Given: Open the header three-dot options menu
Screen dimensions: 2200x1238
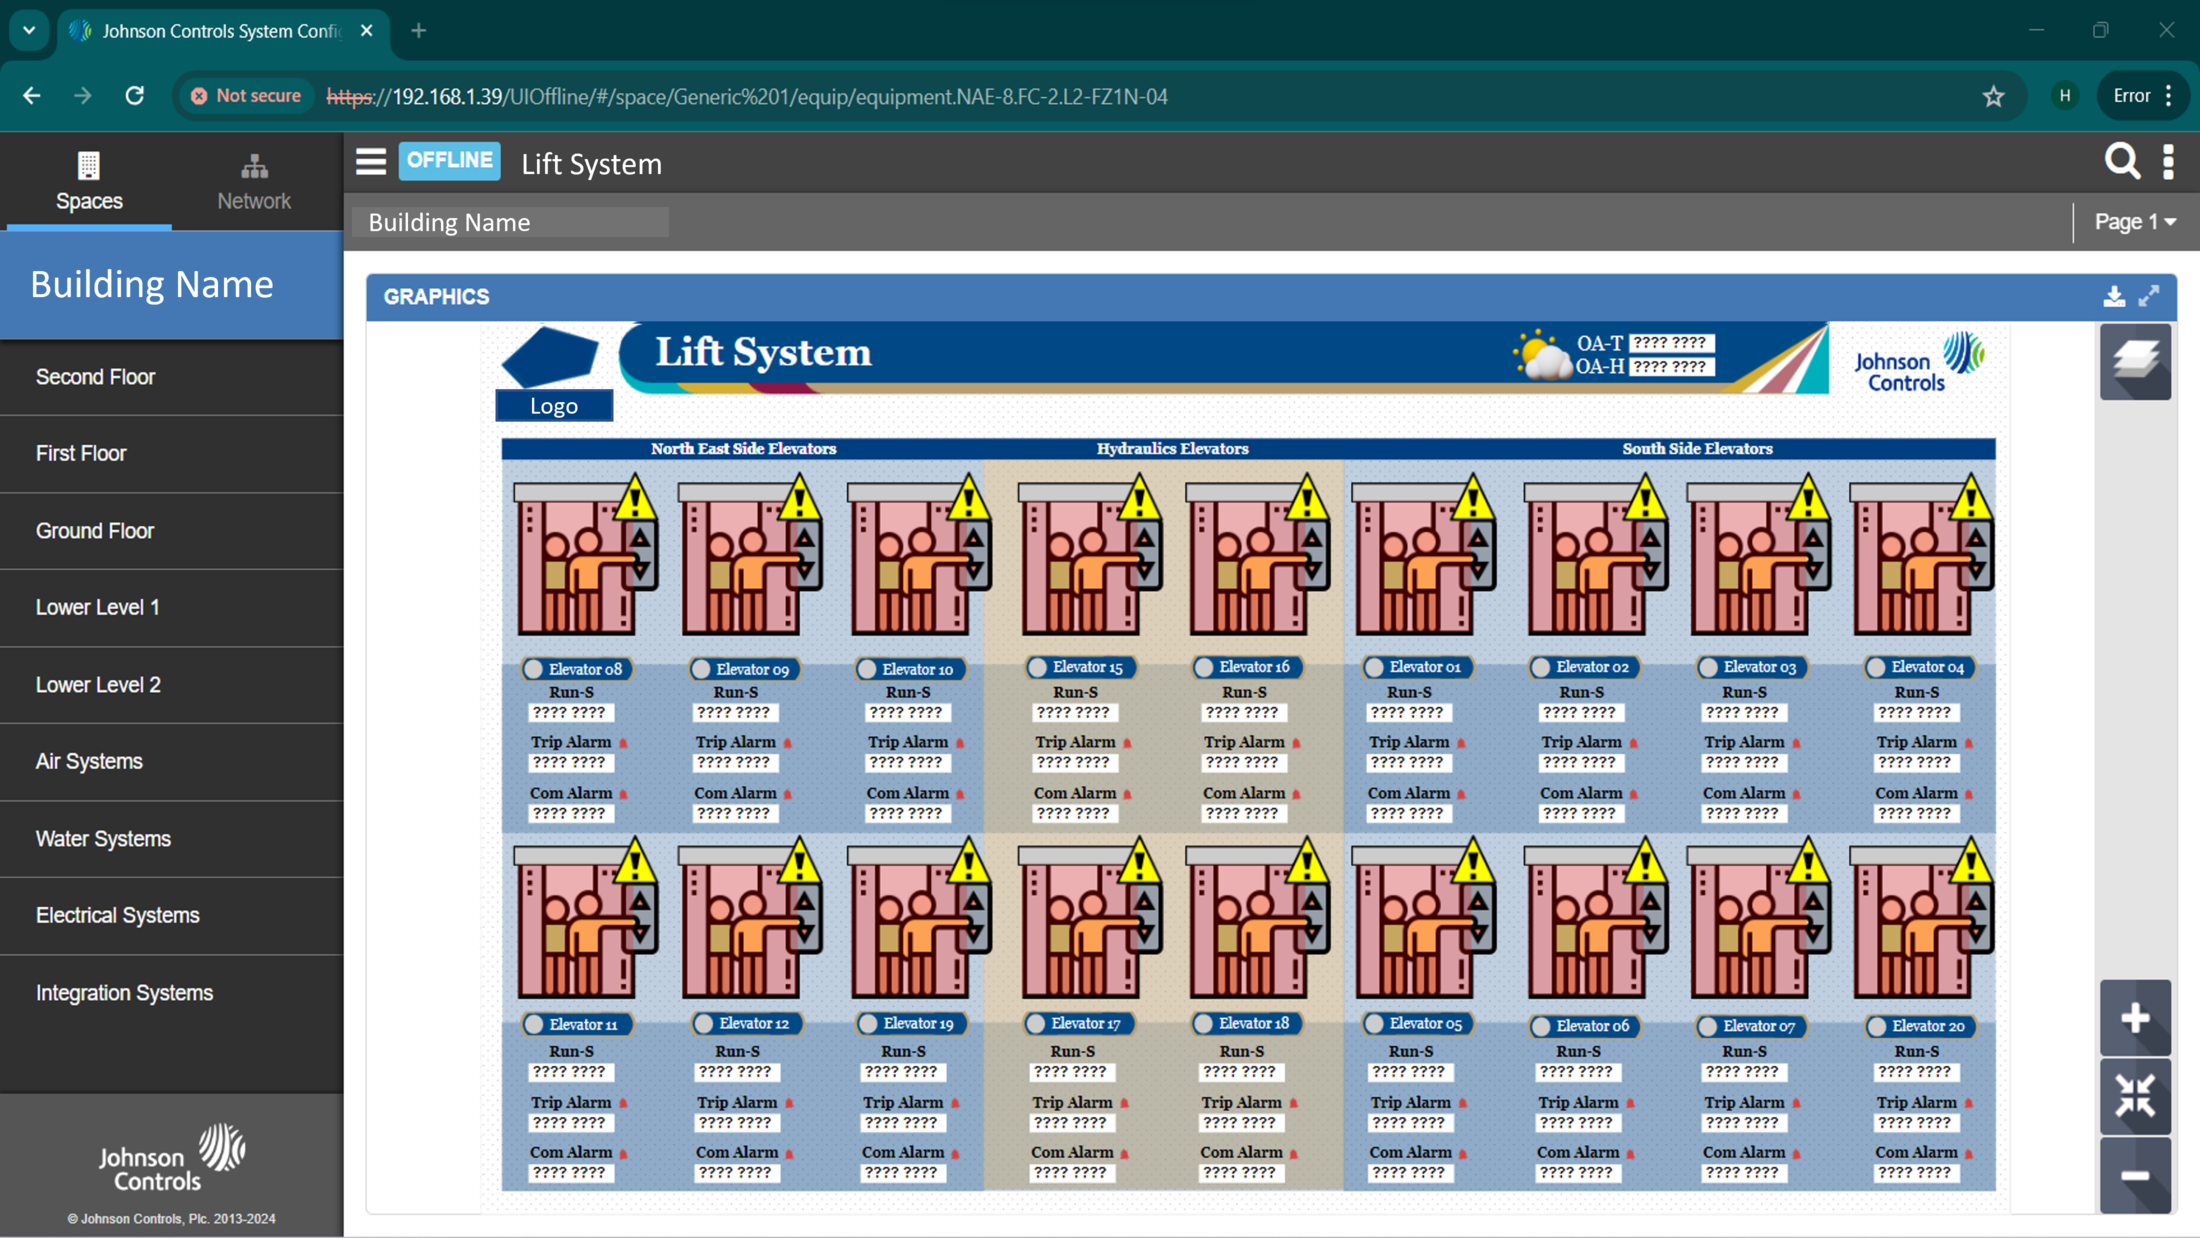Looking at the screenshot, I should (x=2168, y=161).
